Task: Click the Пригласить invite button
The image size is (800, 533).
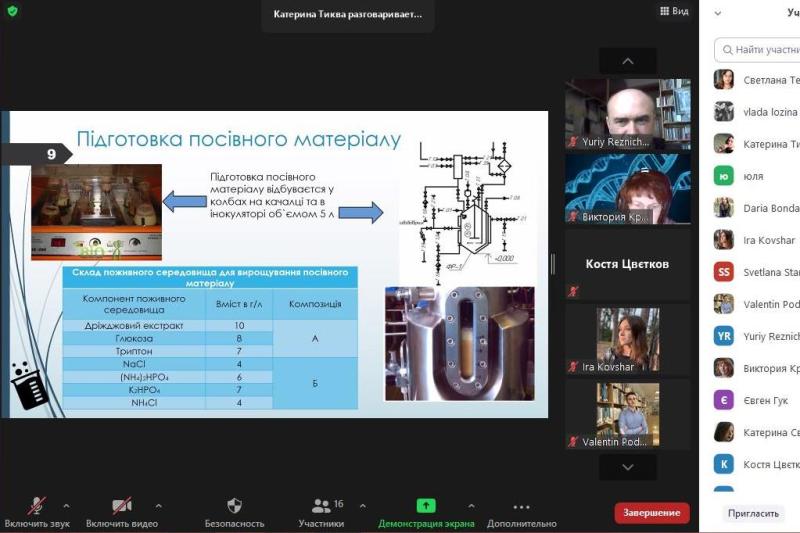Action: [x=753, y=513]
